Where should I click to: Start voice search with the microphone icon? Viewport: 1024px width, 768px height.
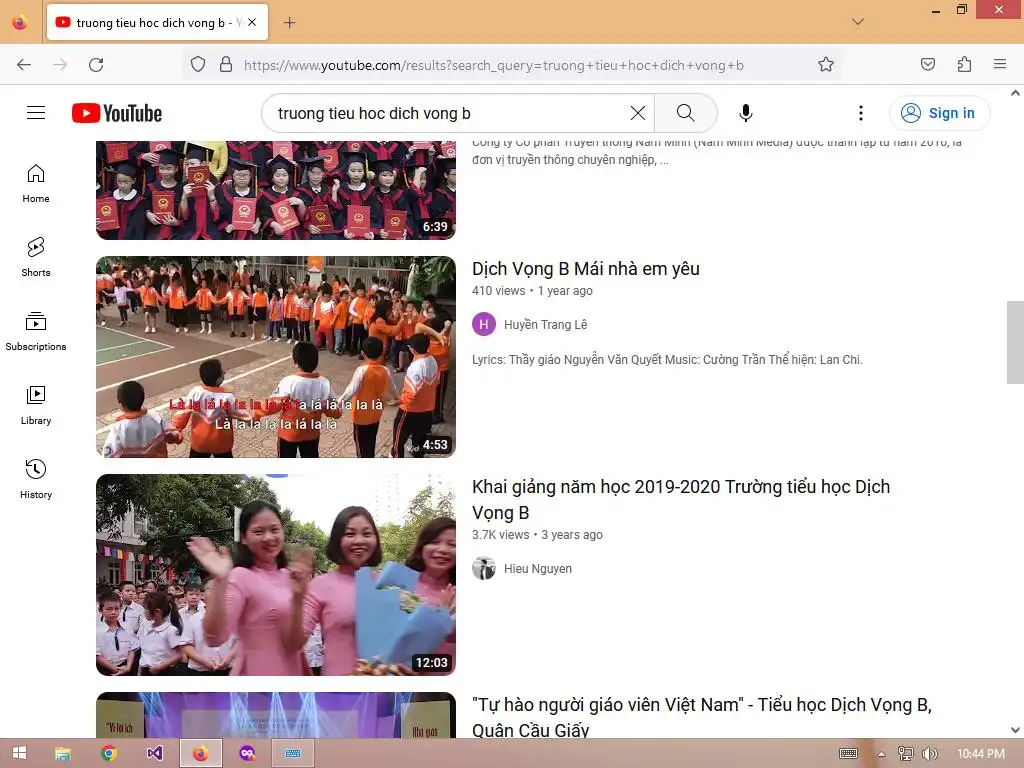coord(746,113)
